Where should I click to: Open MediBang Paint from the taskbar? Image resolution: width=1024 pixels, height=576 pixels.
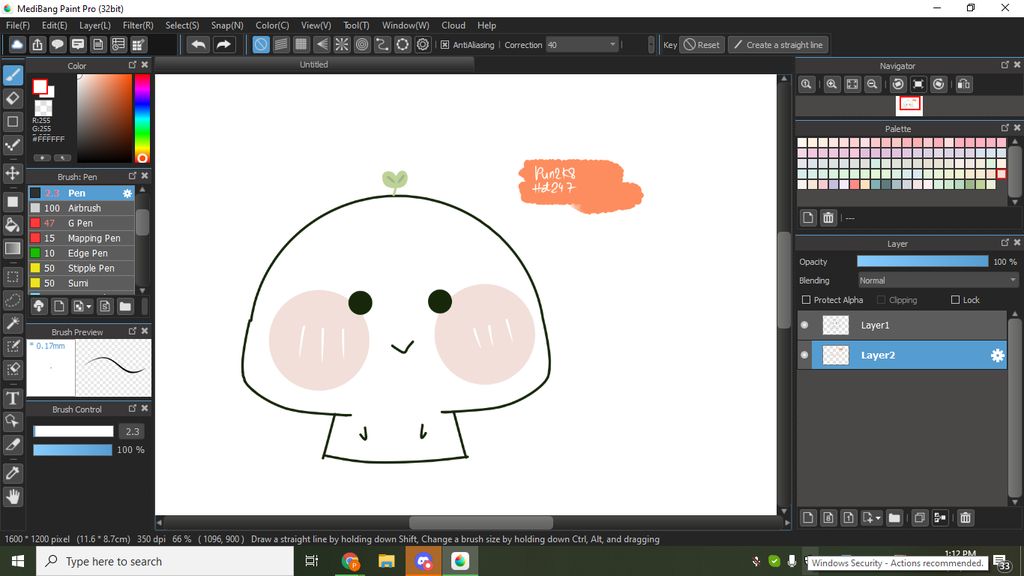point(460,561)
